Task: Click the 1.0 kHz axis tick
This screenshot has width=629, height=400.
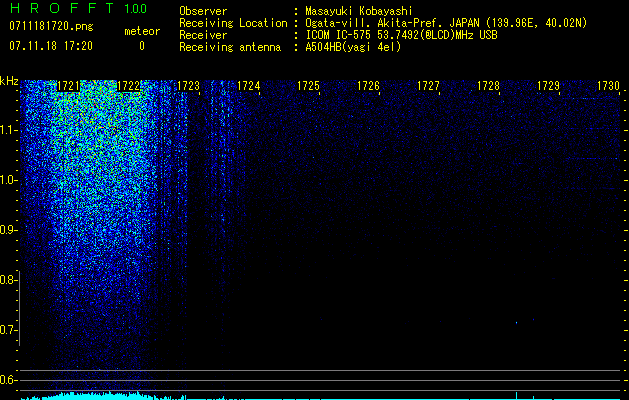Action: click(9, 180)
